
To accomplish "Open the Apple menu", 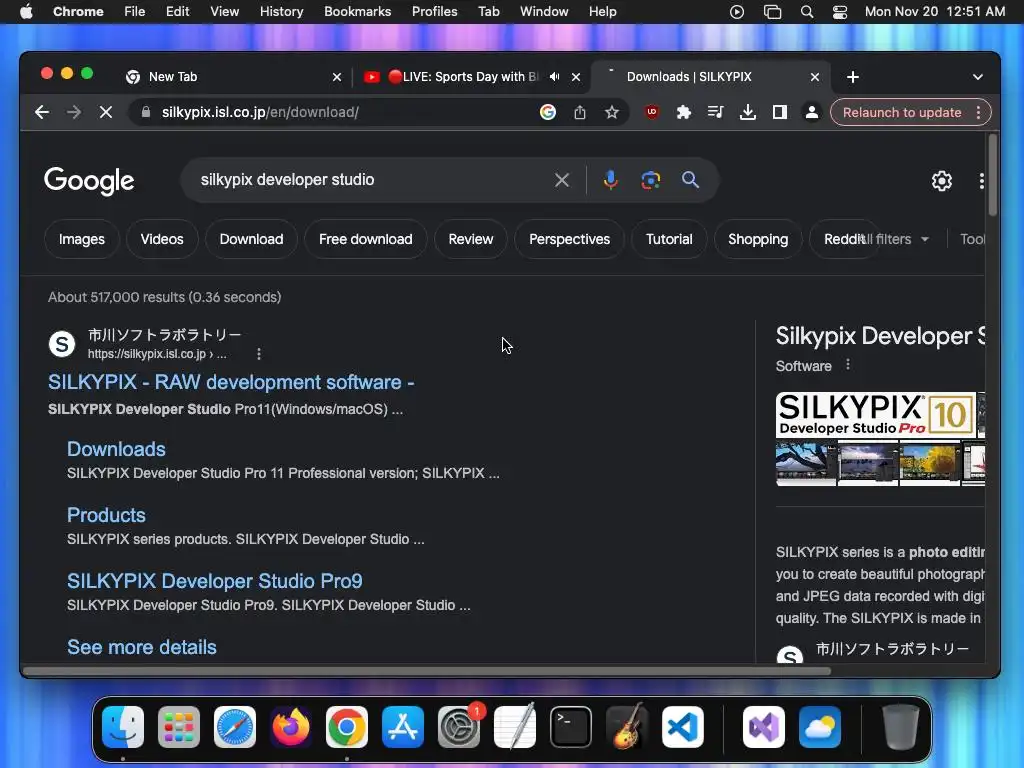I will (x=26, y=12).
